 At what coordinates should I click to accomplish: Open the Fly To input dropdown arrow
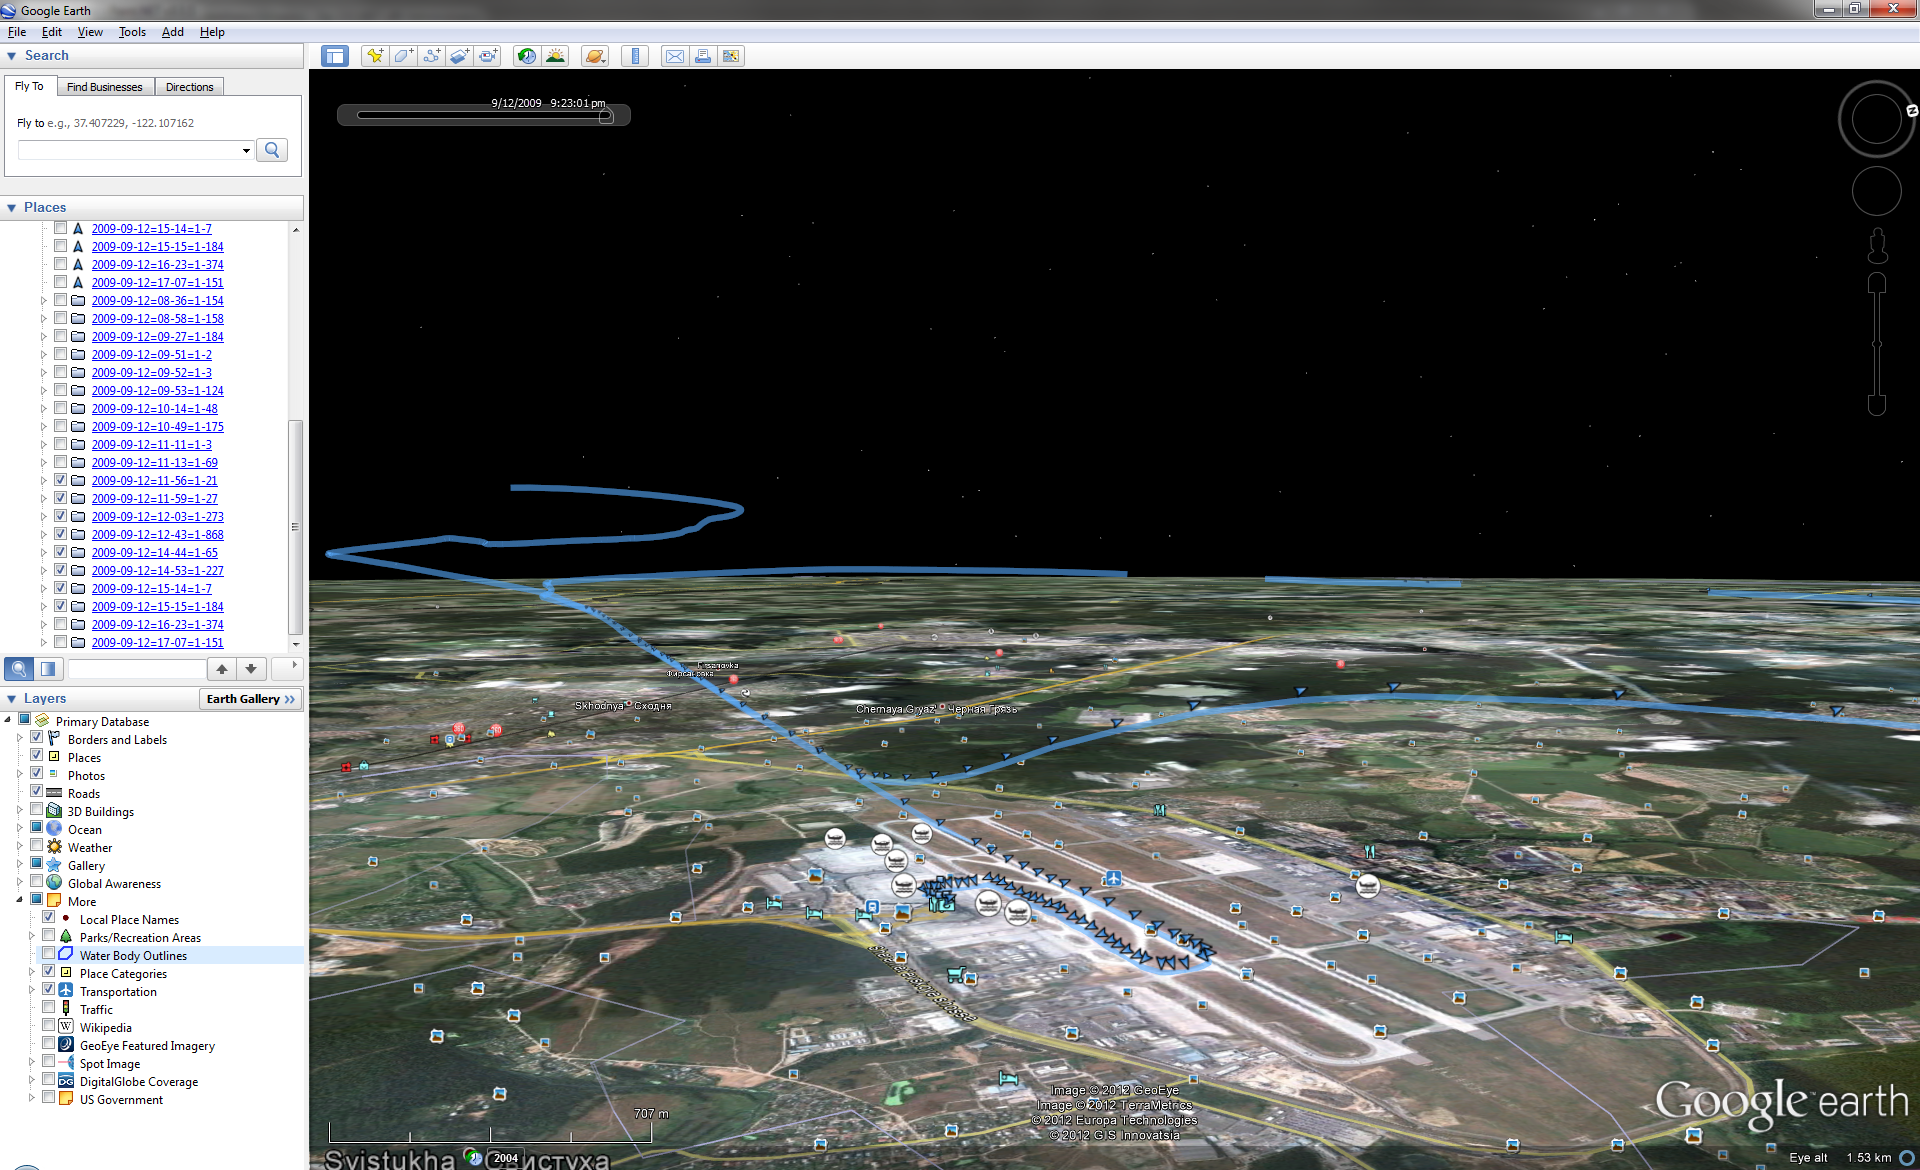246,151
